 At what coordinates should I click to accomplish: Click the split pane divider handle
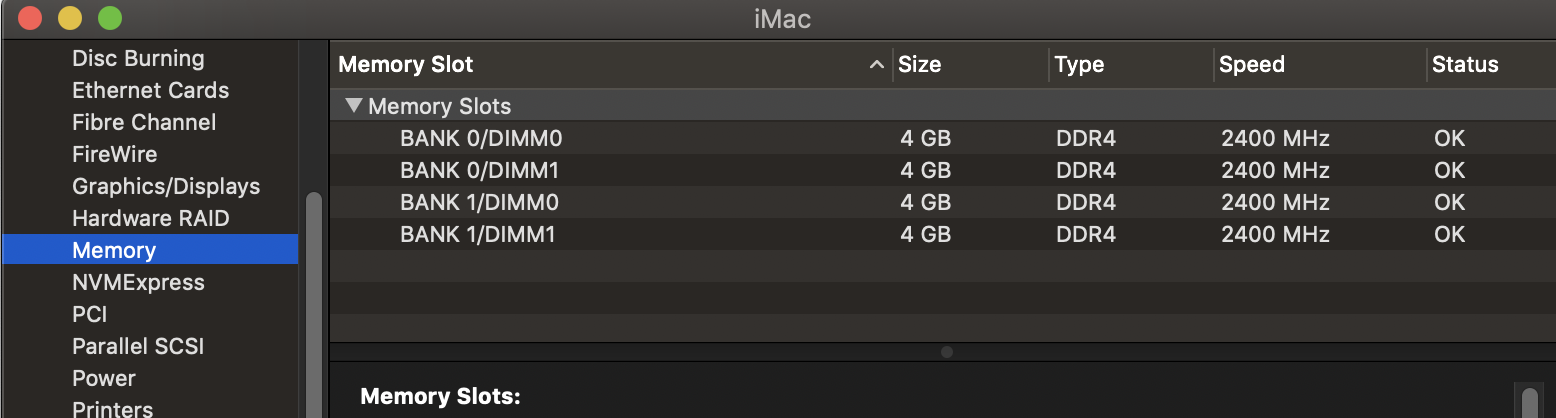[946, 352]
